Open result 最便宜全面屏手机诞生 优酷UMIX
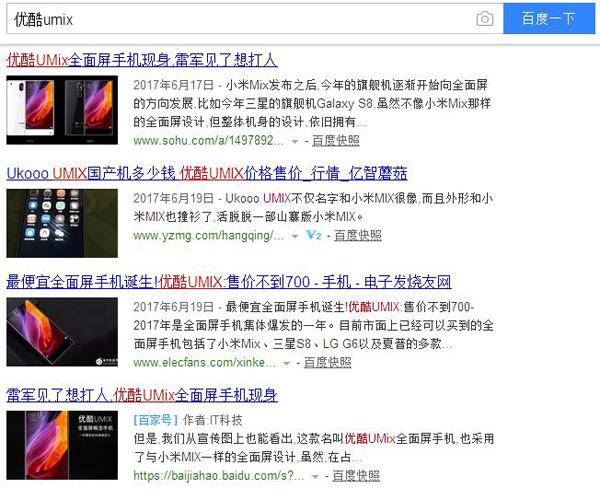Image resolution: width=600 pixels, height=500 pixels. [229, 282]
